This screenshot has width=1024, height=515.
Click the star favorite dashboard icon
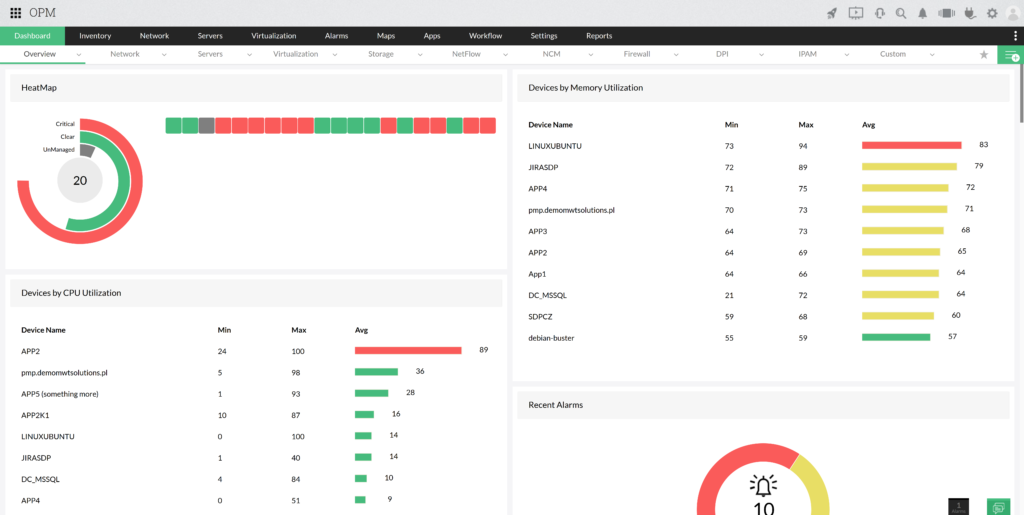(984, 55)
